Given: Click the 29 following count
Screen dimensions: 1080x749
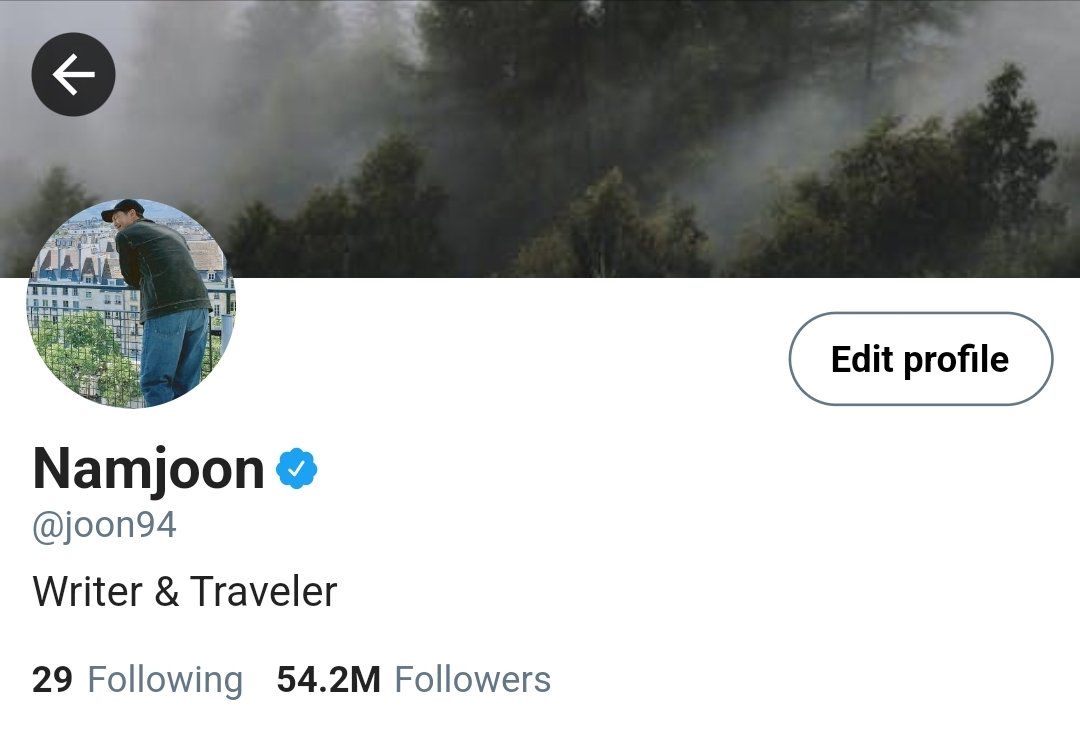Looking at the screenshot, I should [x=52, y=680].
